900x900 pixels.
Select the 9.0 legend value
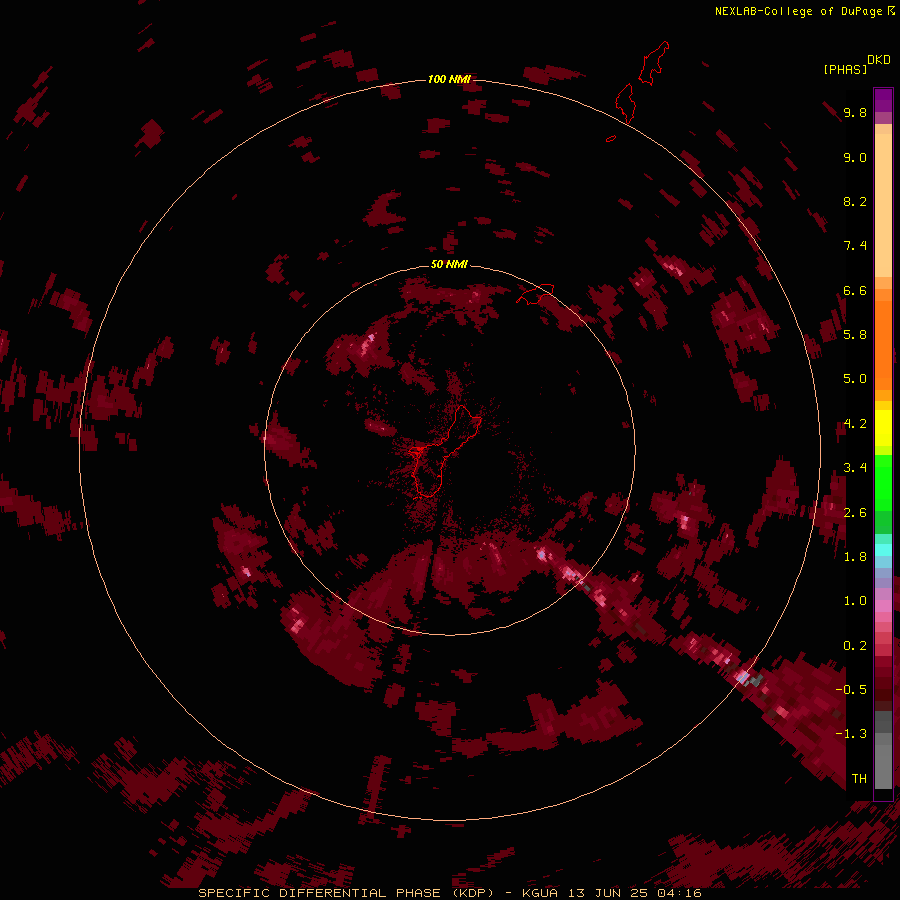[x=855, y=157]
